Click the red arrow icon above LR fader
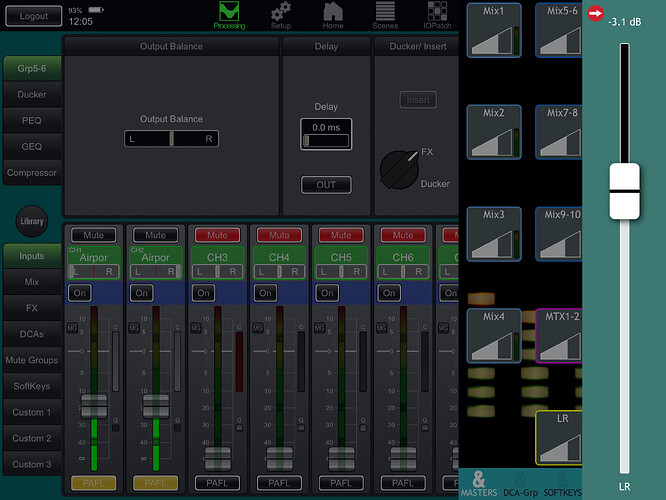The height and width of the screenshot is (500, 666). [x=595, y=14]
